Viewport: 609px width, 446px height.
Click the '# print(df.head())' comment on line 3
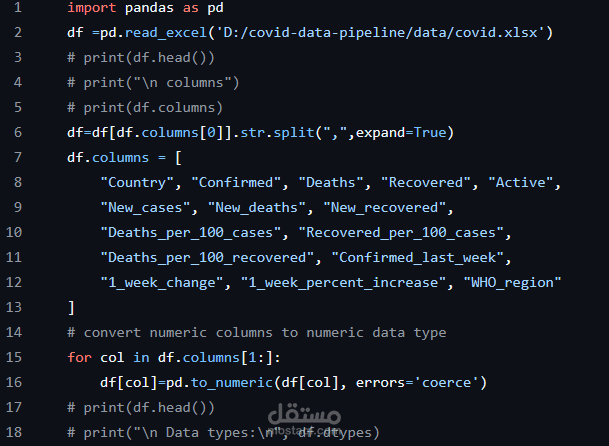[141, 58]
